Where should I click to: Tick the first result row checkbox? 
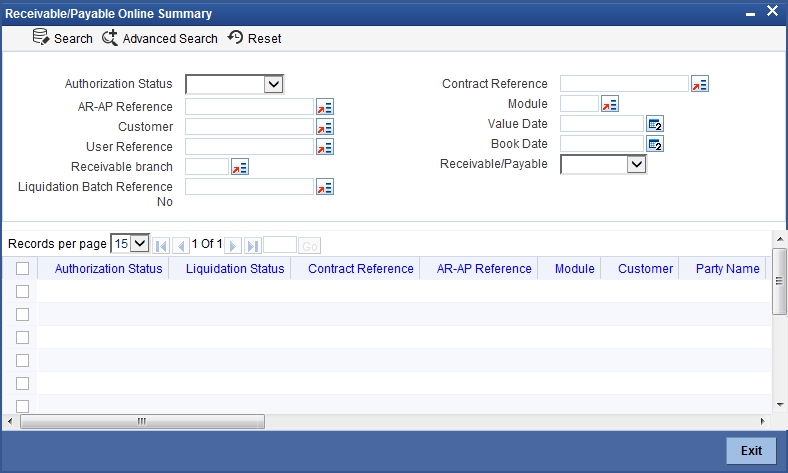click(x=23, y=292)
